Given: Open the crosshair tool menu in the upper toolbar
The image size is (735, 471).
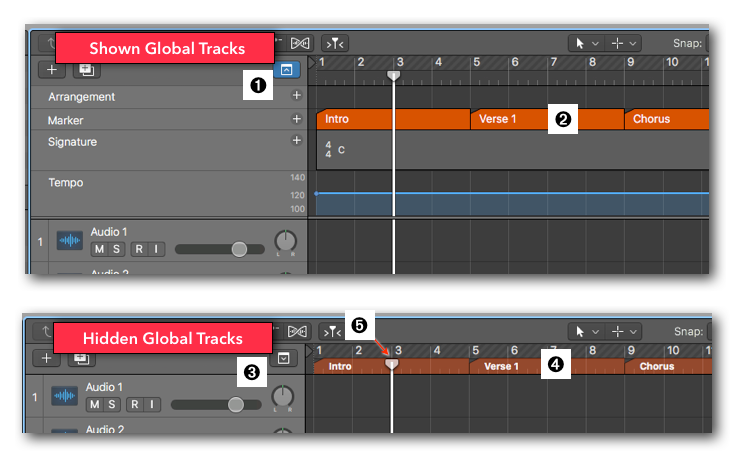Looking at the screenshot, I should pyautogui.click(x=625, y=43).
